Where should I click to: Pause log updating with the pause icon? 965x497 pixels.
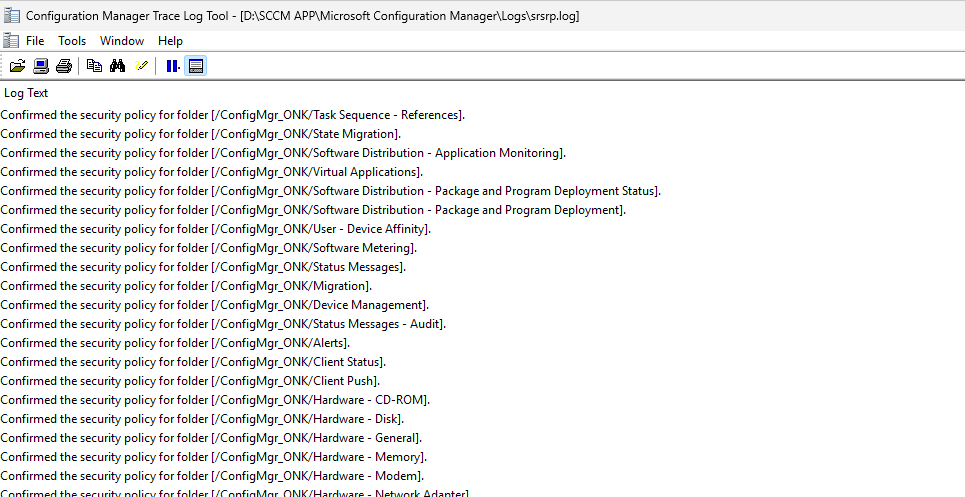pyautogui.click(x=173, y=66)
